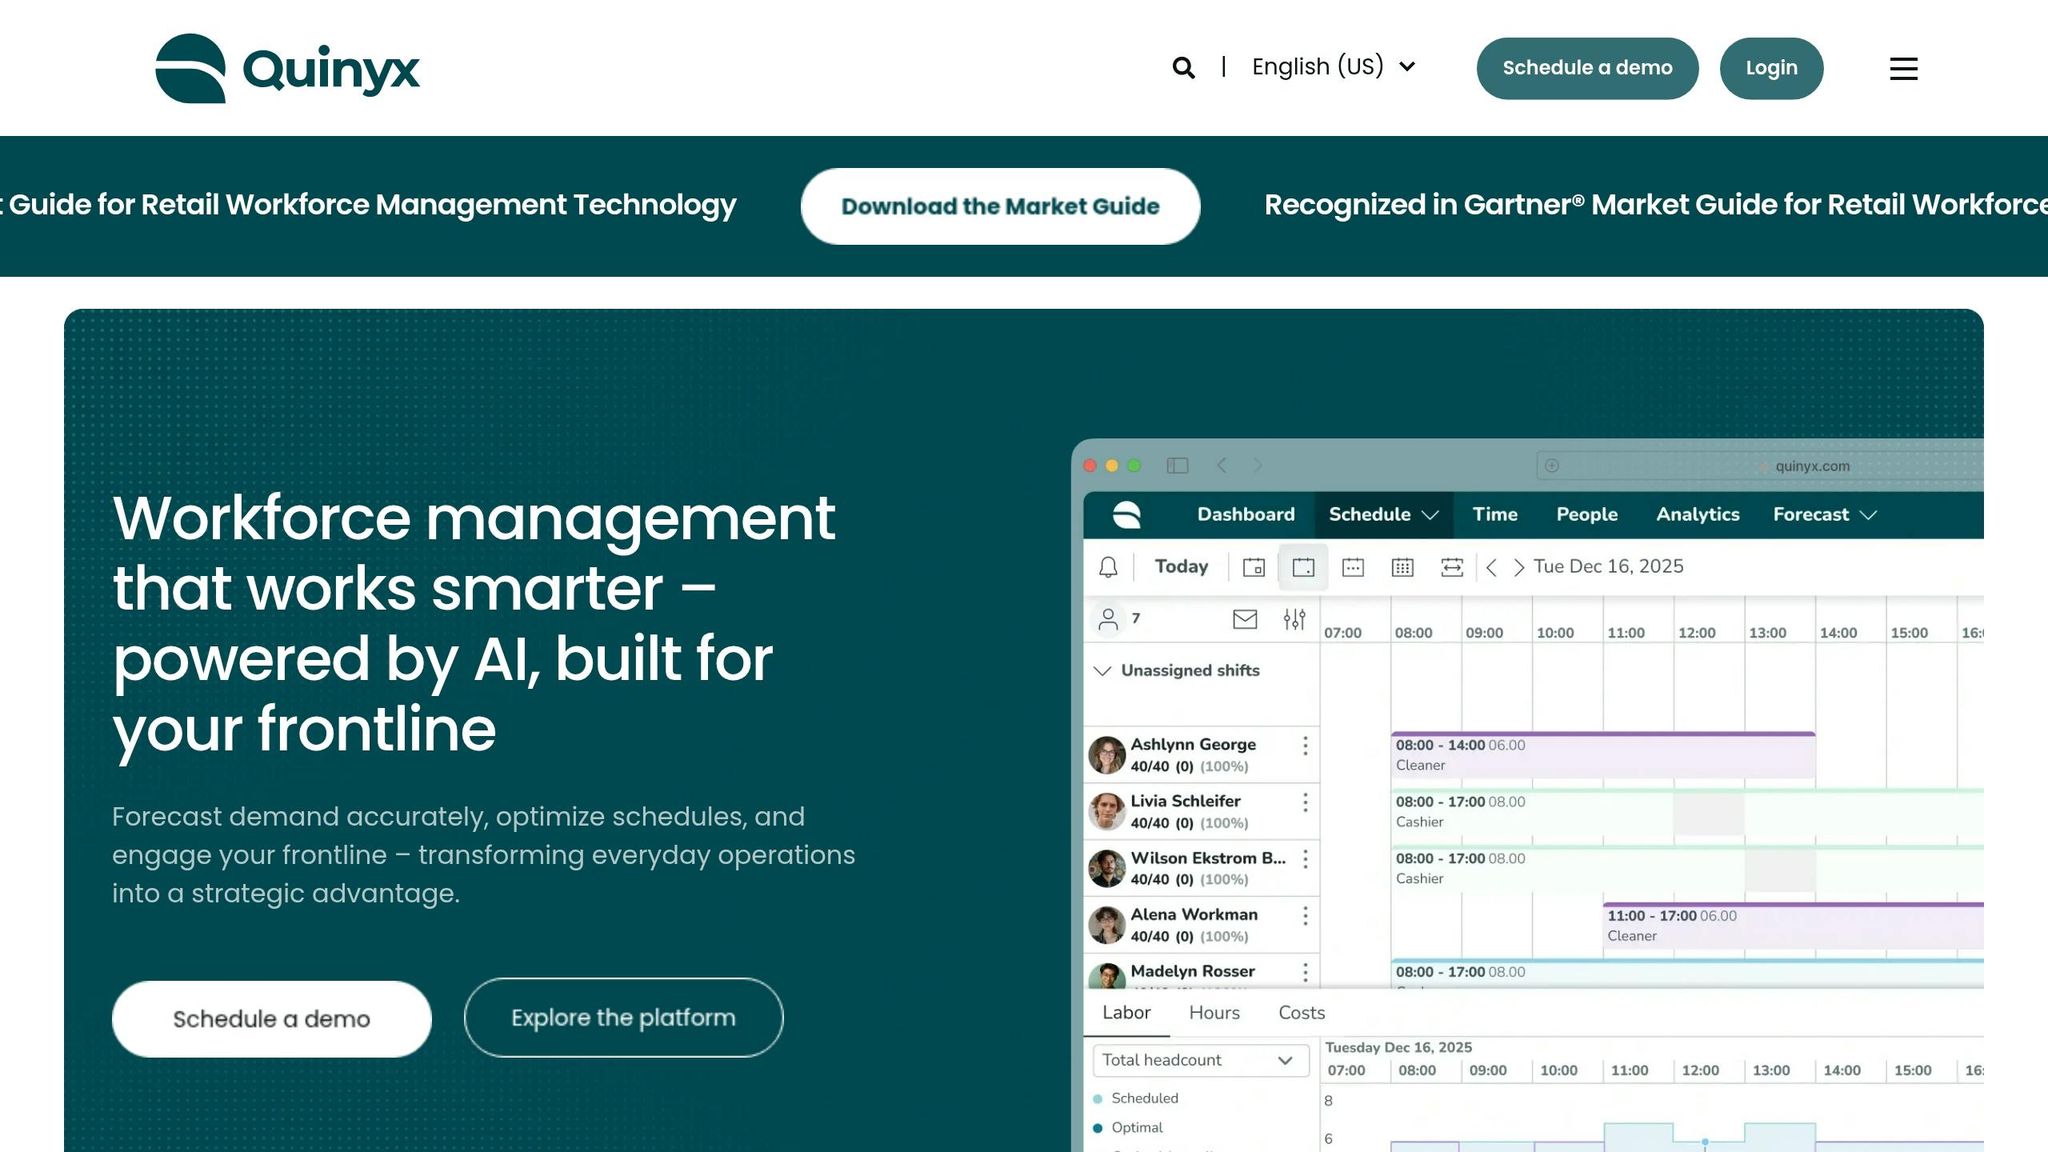This screenshot has width=2048, height=1152.
Task: Click the notification bell icon in schedule toolbar
Action: (x=1108, y=567)
